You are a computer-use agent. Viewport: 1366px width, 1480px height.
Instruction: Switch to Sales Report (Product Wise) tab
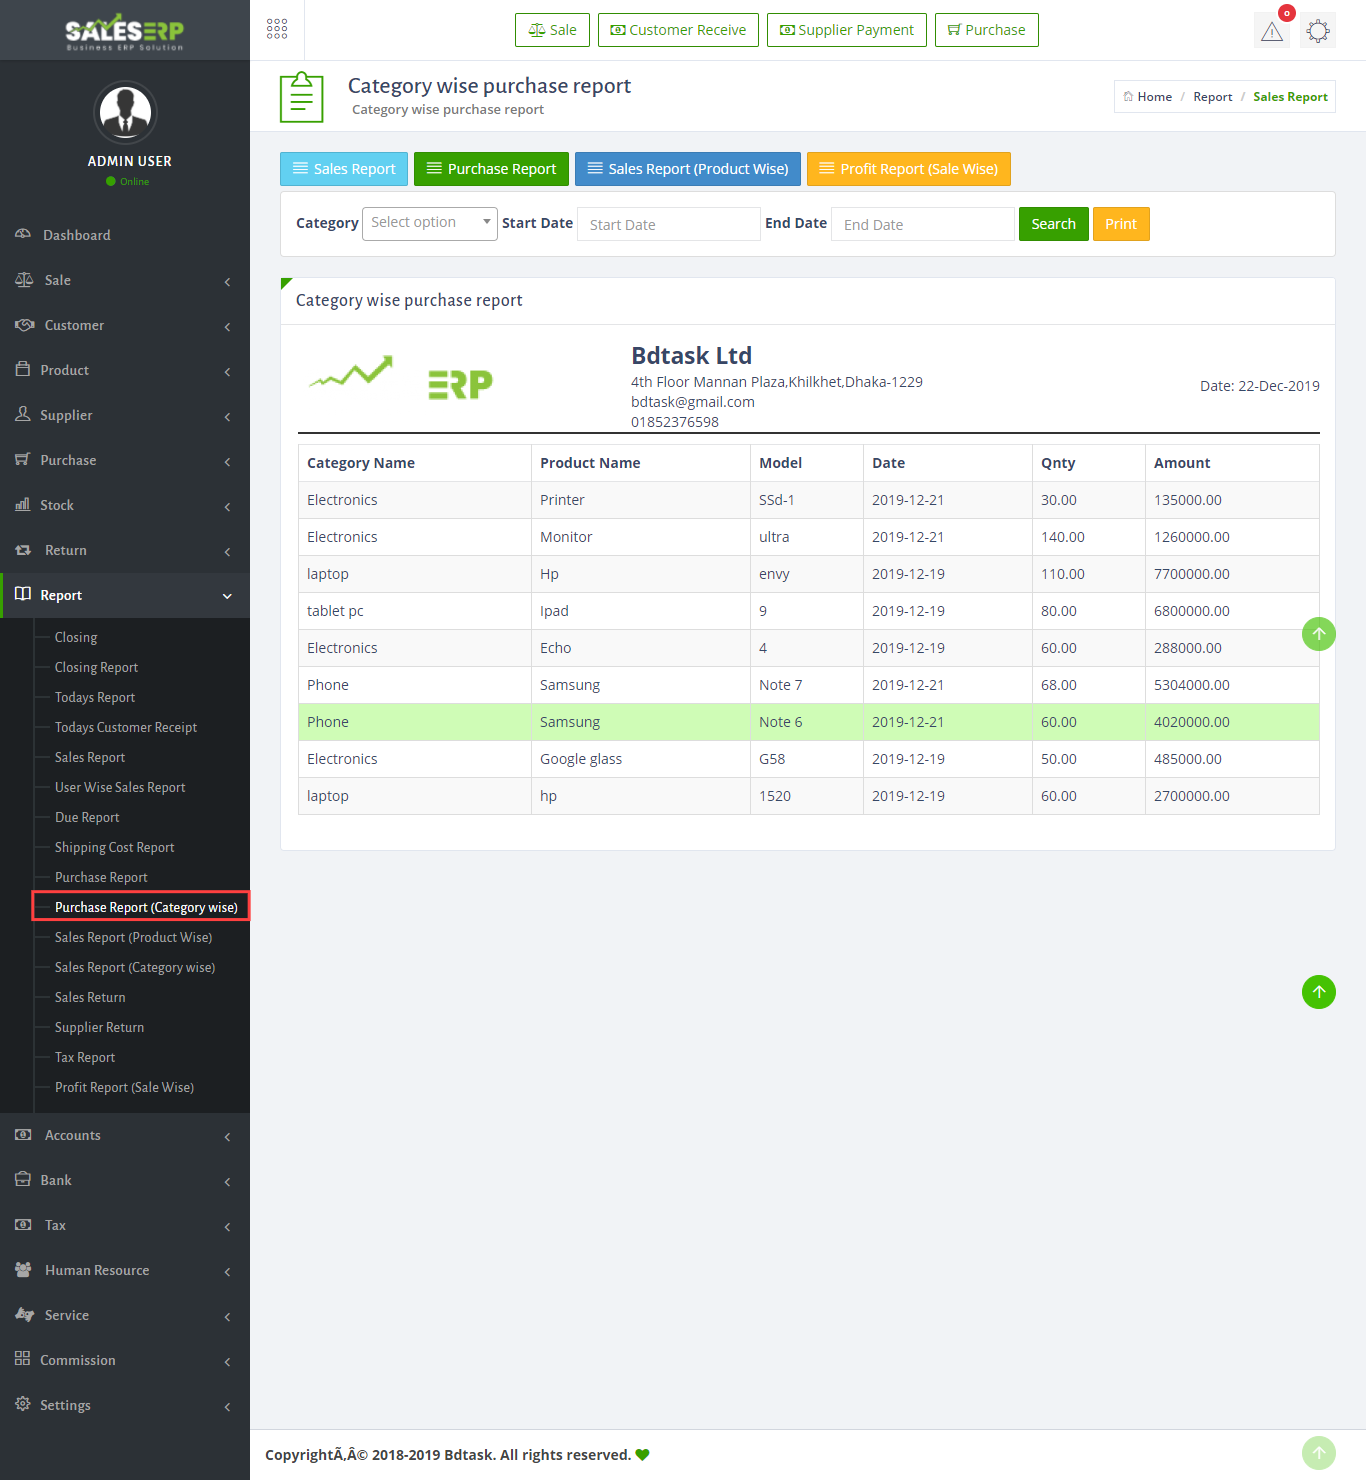coord(687,169)
